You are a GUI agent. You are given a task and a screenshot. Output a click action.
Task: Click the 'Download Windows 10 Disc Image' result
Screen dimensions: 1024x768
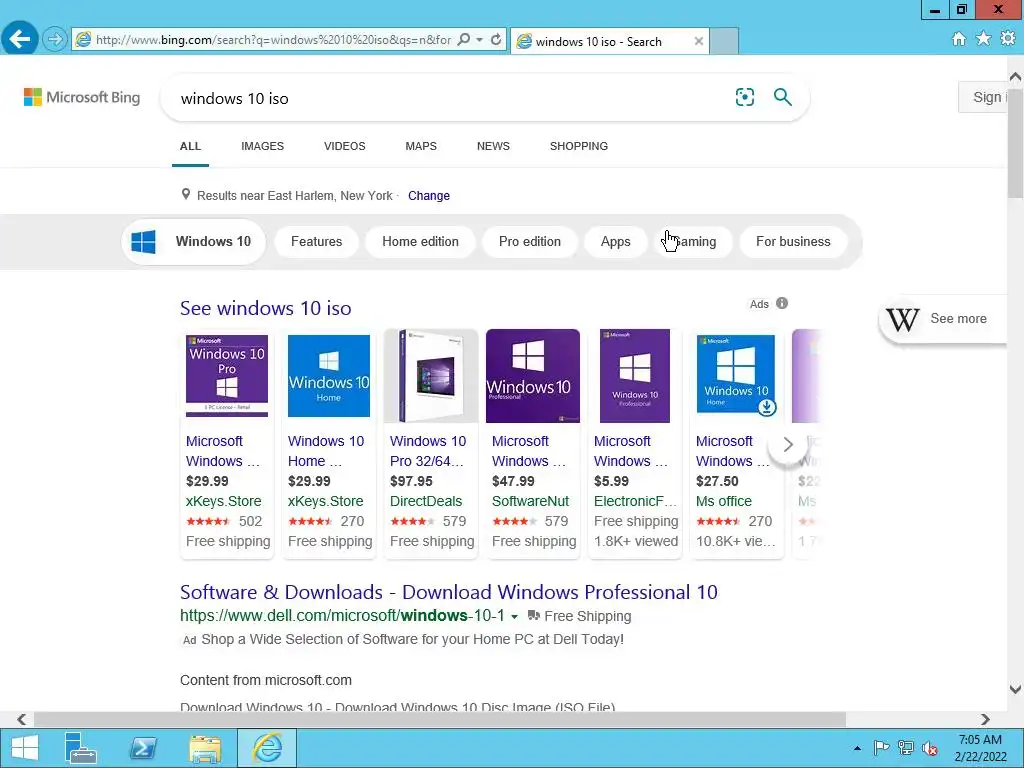(397, 707)
